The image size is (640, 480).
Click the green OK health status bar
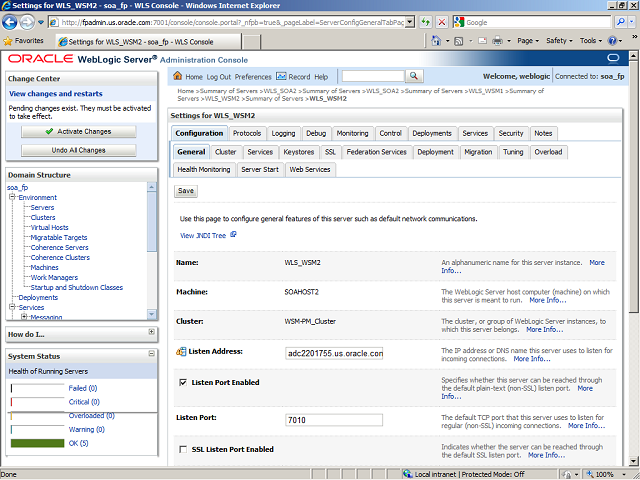pyautogui.click(x=37, y=443)
